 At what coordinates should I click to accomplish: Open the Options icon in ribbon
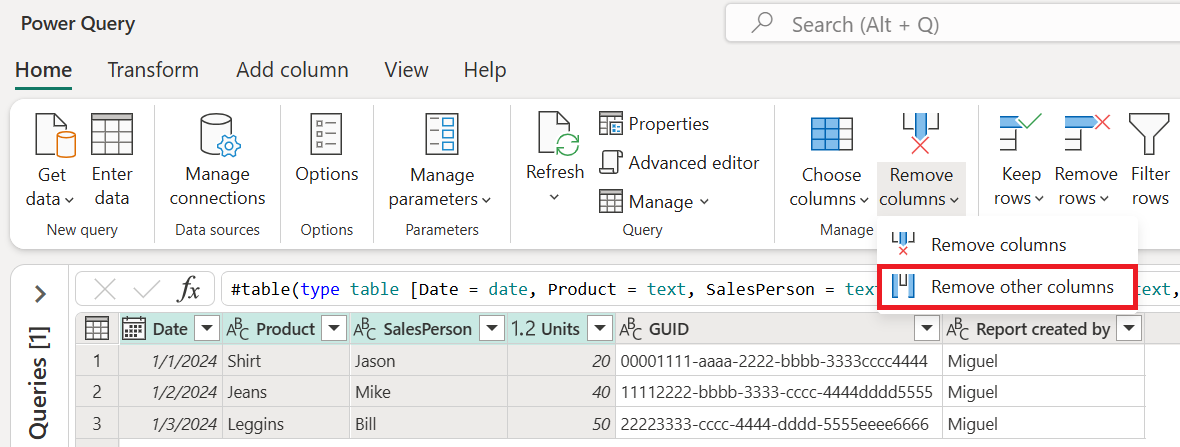[x=326, y=134]
